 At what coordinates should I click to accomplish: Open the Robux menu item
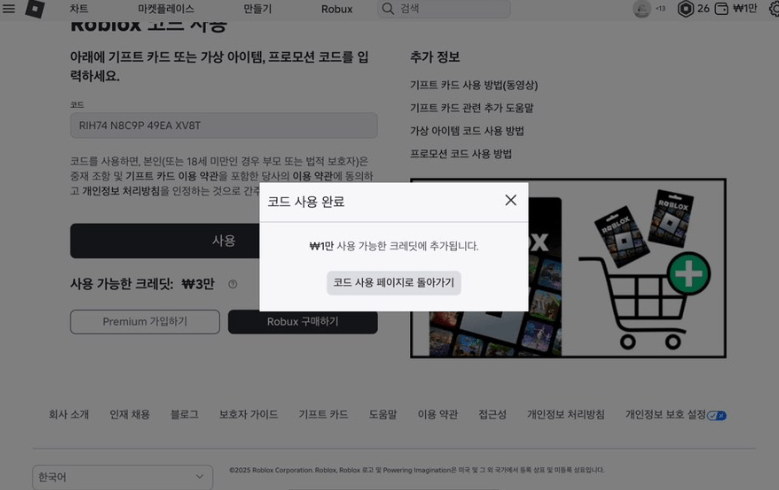(x=336, y=9)
